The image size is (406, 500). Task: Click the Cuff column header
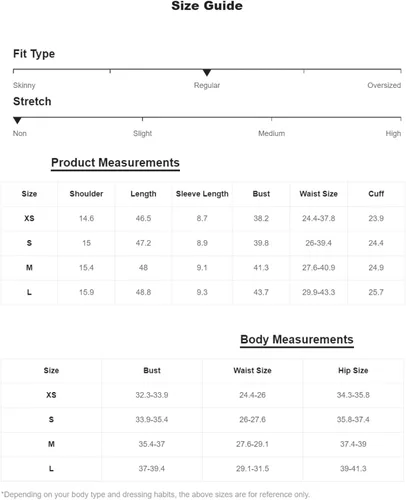tap(376, 194)
